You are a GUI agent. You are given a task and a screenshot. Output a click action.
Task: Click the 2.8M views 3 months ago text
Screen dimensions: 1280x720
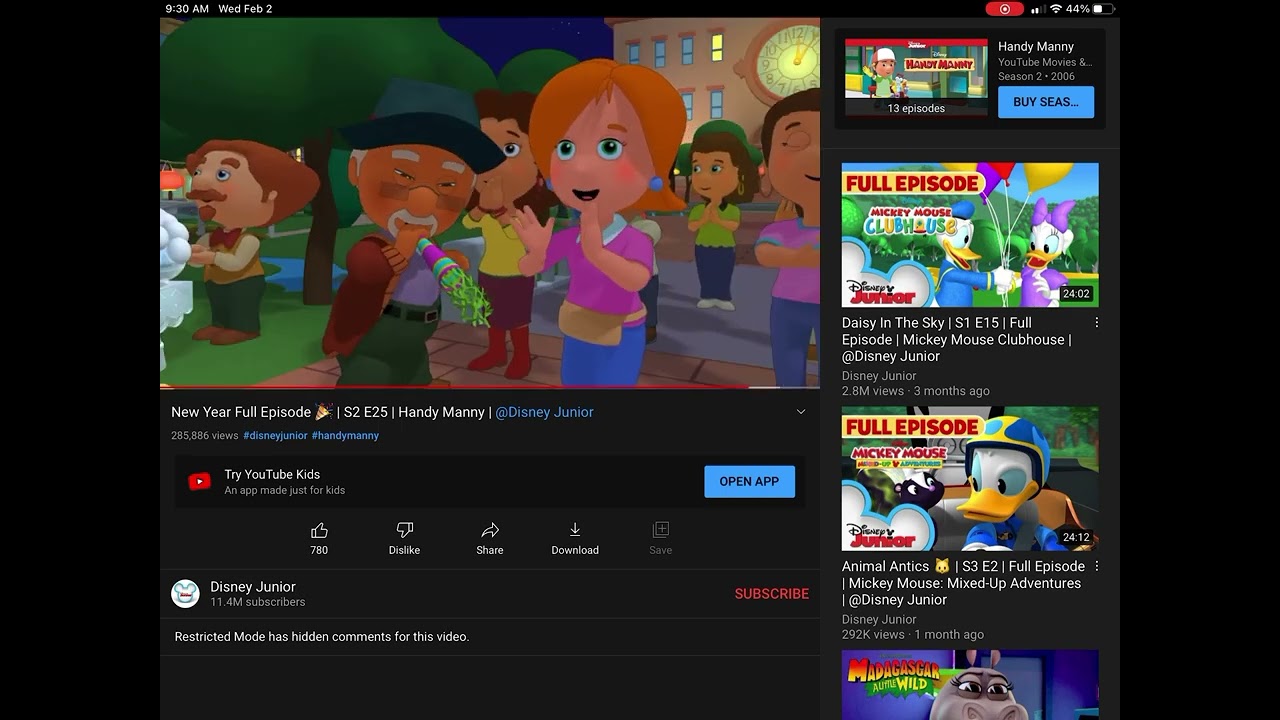[916, 392]
